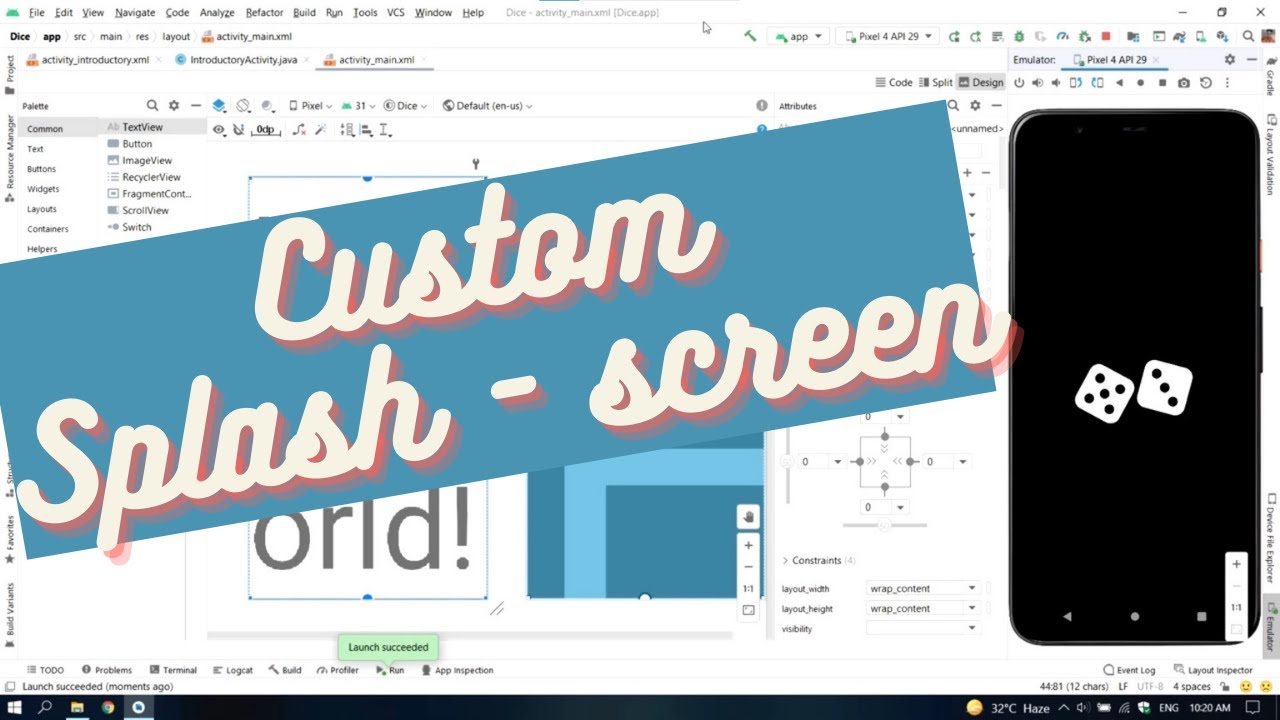Search the Palette with magnifier icon
This screenshot has height=720, width=1280.
point(152,105)
